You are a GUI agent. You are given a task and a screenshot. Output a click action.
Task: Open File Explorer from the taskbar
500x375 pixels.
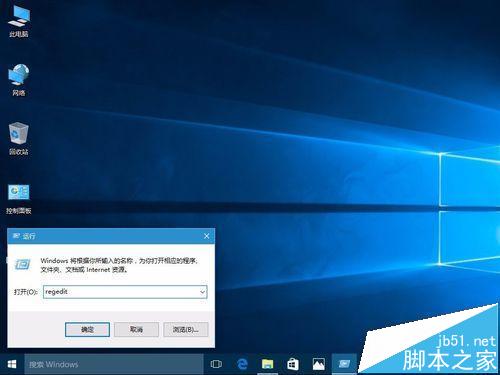[x=267, y=364]
